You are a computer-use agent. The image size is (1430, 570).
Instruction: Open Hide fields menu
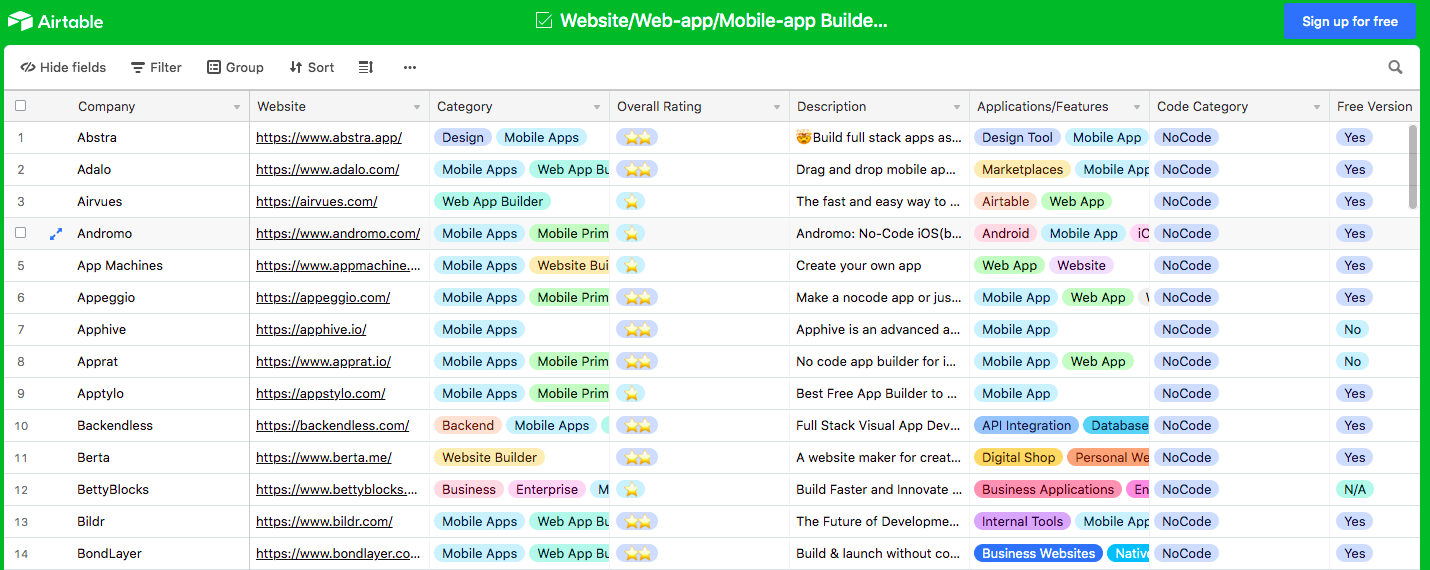tap(63, 67)
